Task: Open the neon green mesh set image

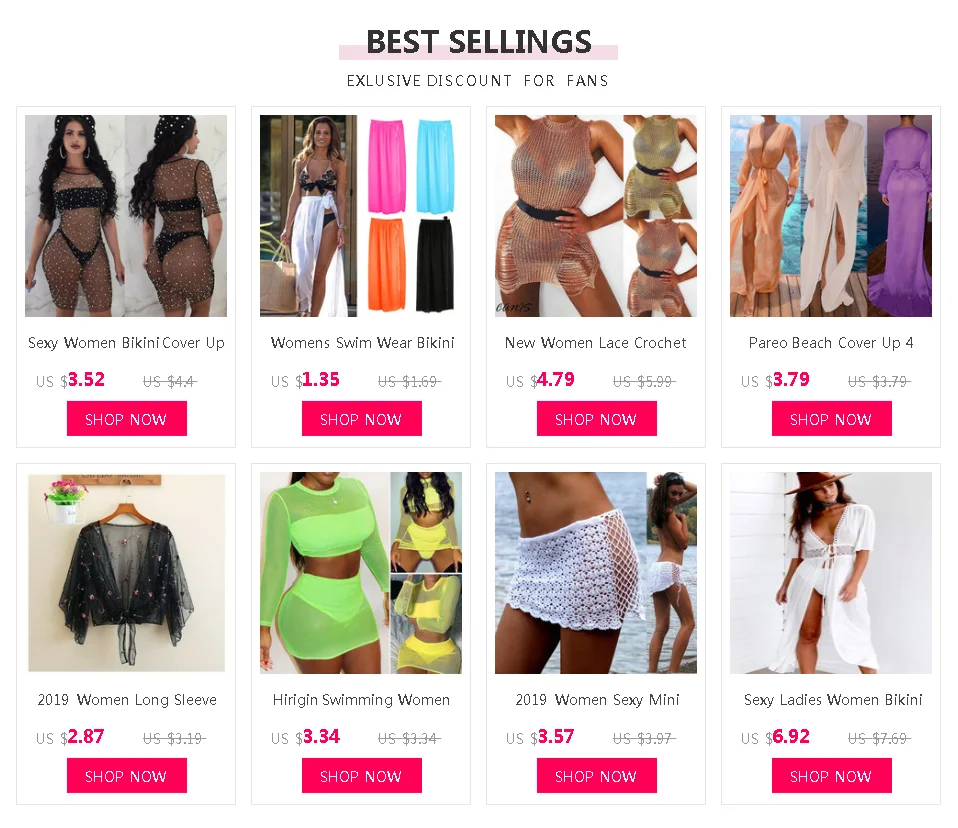Action: tap(360, 573)
